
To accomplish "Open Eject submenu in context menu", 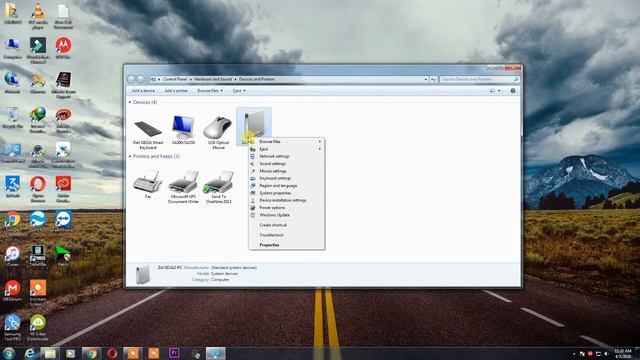I will pyautogui.click(x=287, y=149).
